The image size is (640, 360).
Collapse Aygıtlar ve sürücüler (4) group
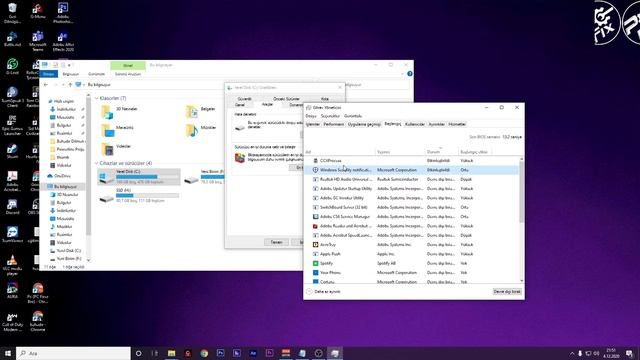click(97, 163)
